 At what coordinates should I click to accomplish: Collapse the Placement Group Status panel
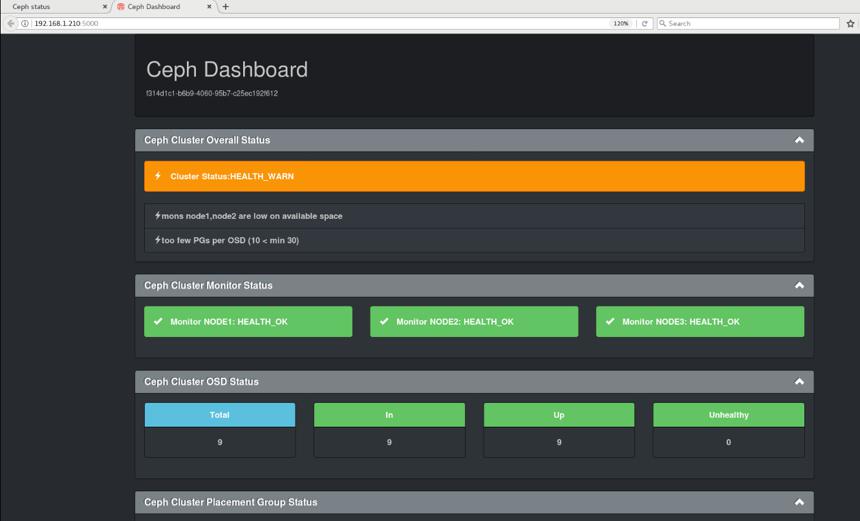click(x=799, y=502)
